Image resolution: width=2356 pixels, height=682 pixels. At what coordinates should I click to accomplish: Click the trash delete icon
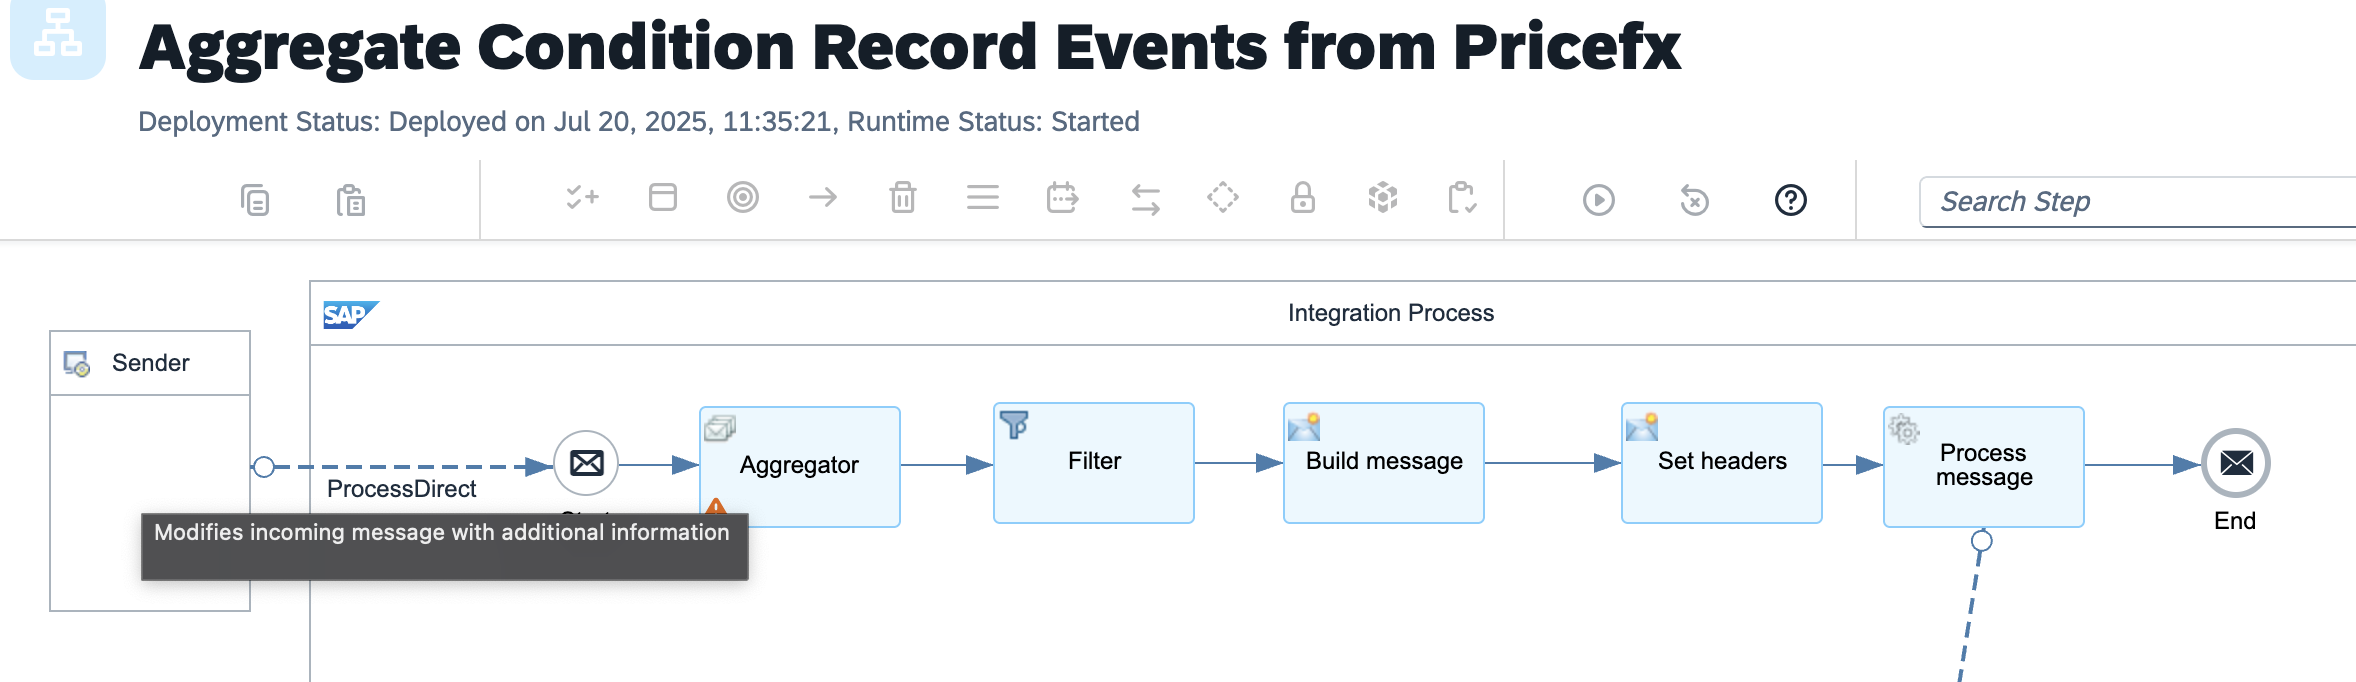click(x=902, y=197)
